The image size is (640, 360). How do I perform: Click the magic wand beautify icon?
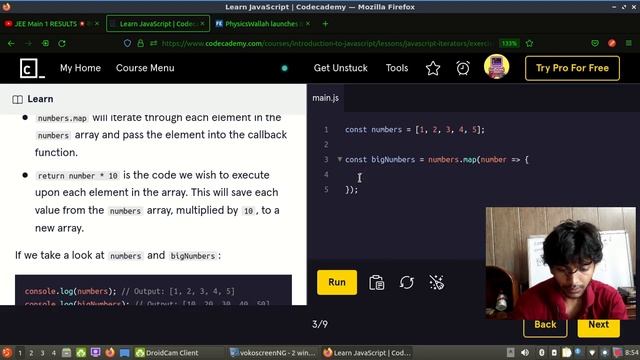tap(436, 282)
